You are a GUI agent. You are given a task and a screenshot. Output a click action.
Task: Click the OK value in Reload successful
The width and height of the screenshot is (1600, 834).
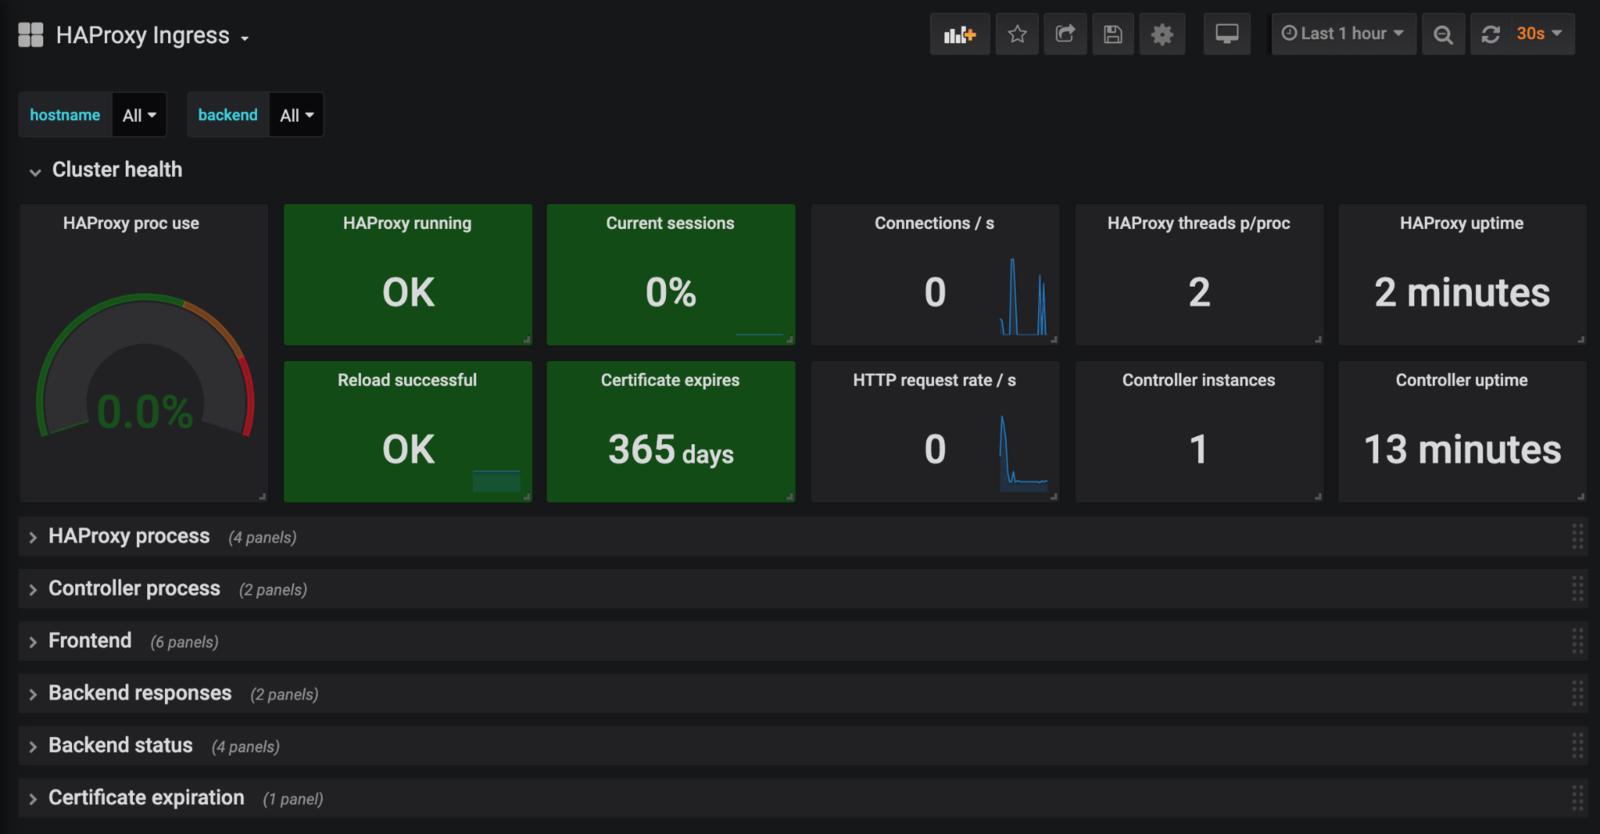point(408,450)
